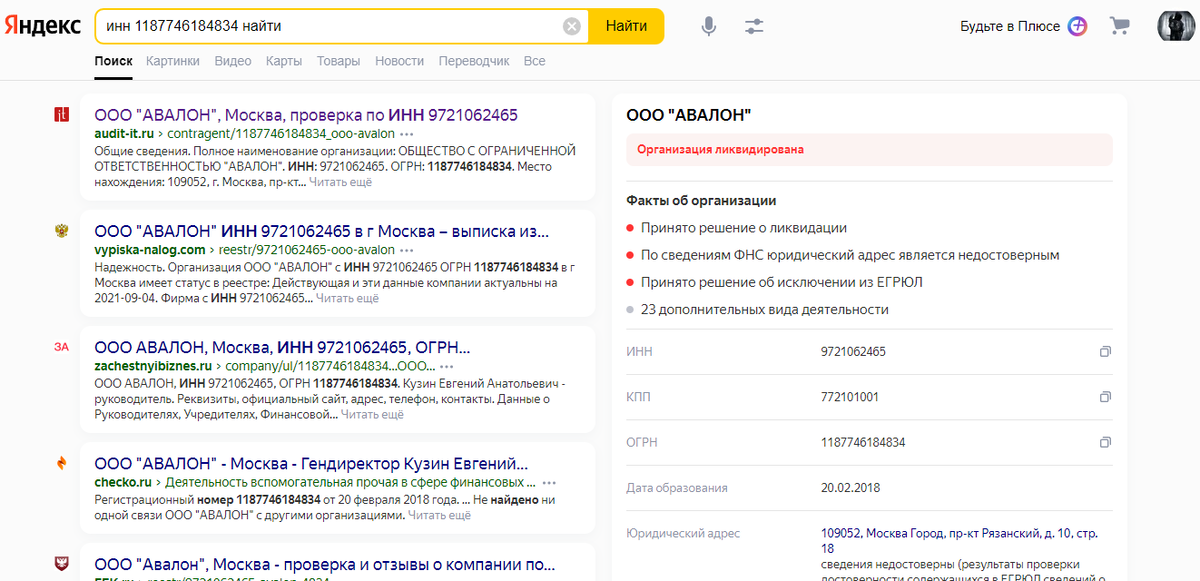Click the ООО АВАЛОН card heading
This screenshot has height=581, width=1200.
(689, 116)
